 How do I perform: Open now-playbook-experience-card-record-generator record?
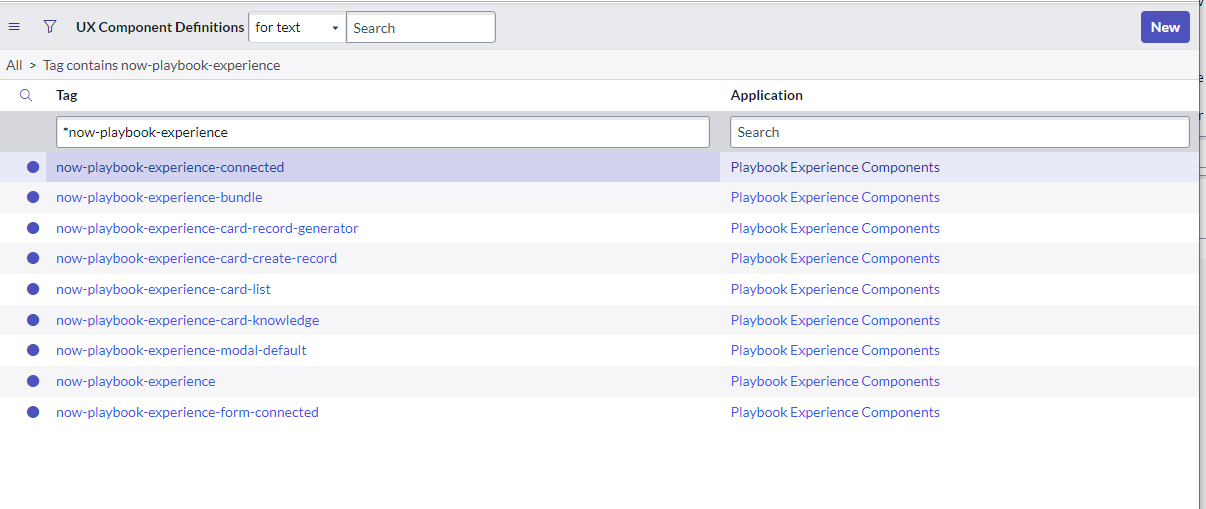(x=207, y=228)
